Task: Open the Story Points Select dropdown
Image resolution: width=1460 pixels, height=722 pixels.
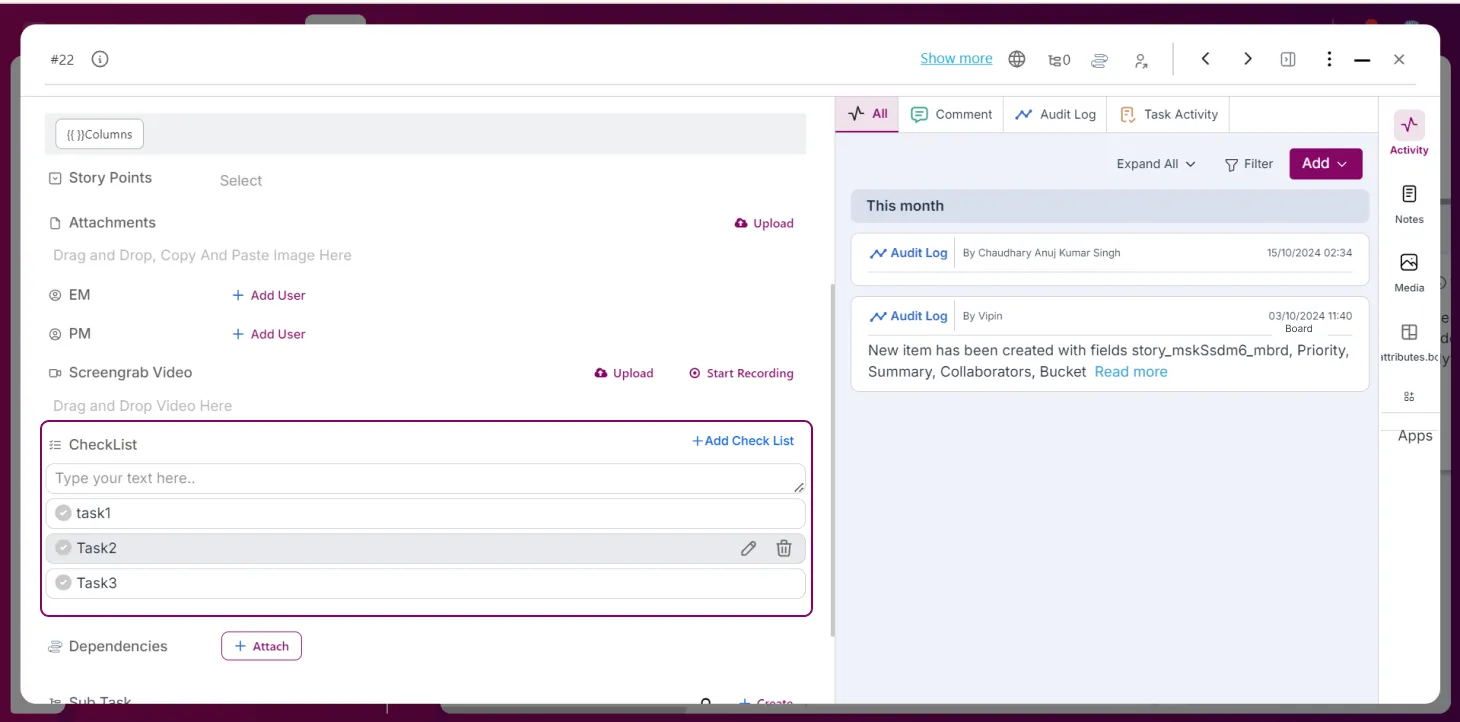Action: point(241,181)
